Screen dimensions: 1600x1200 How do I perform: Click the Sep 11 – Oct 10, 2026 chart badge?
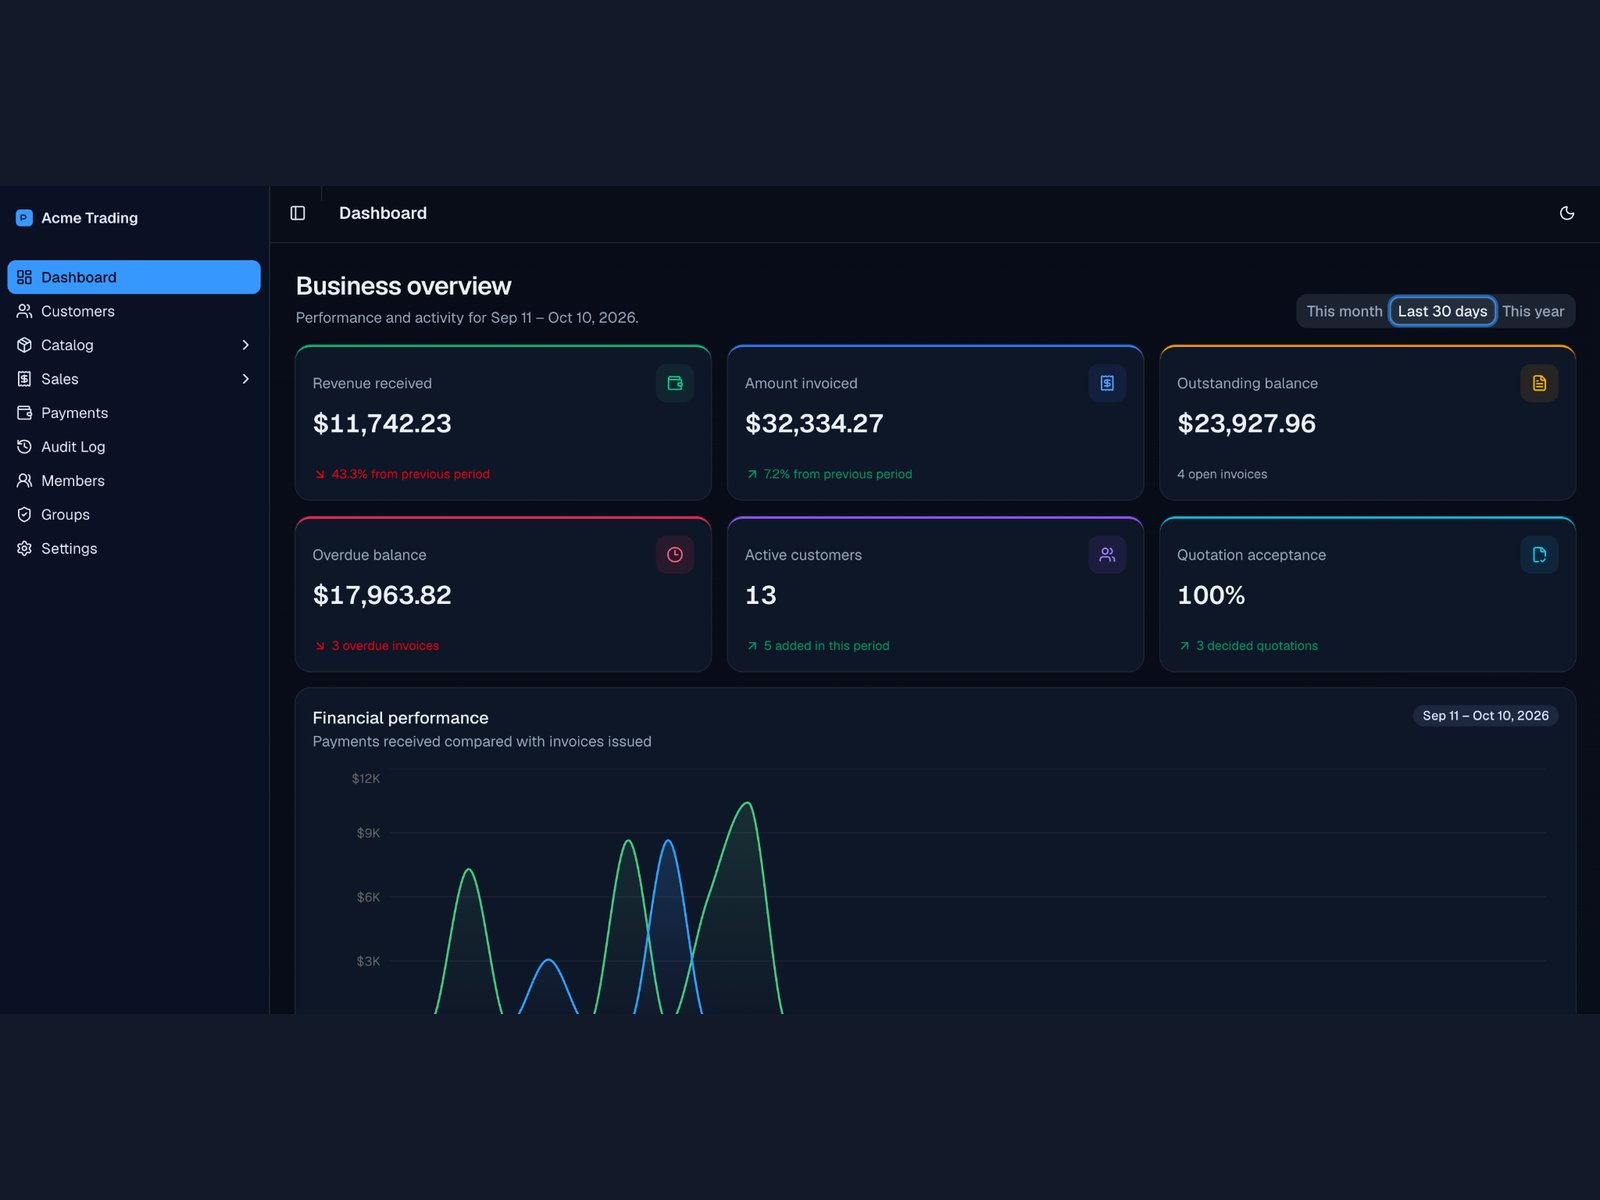click(x=1485, y=716)
